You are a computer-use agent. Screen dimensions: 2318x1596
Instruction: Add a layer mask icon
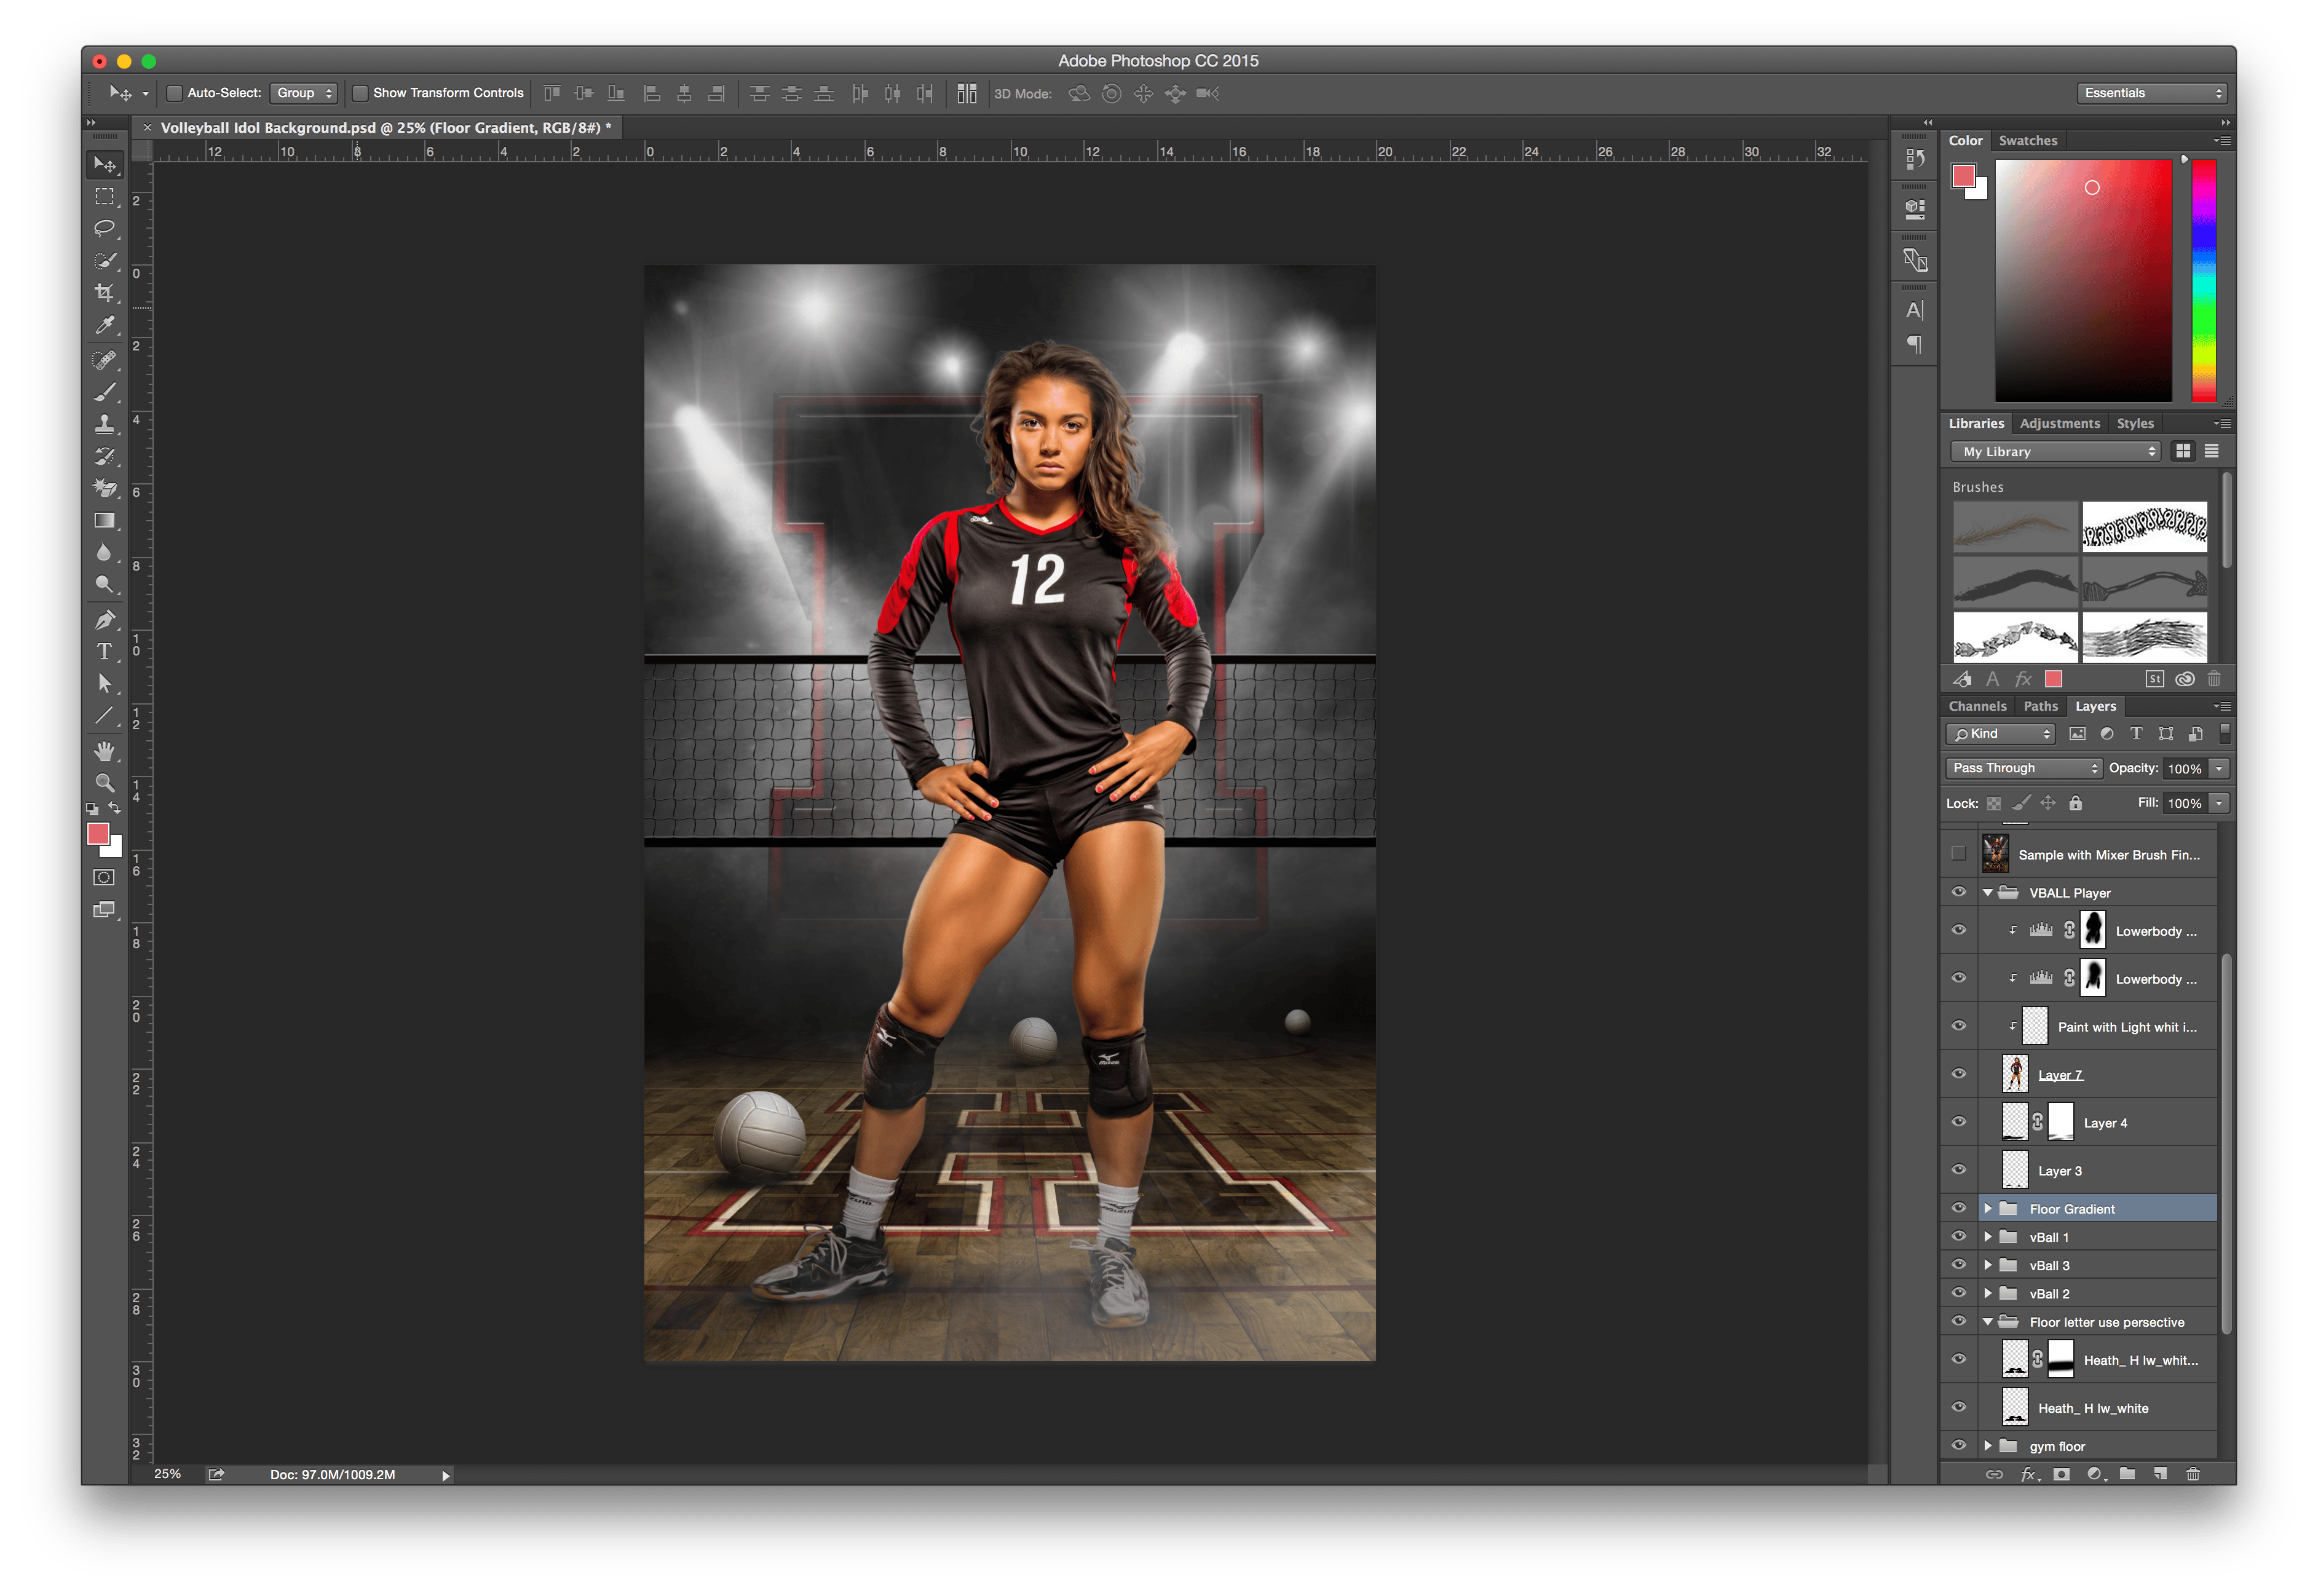[x=2061, y=1474]
